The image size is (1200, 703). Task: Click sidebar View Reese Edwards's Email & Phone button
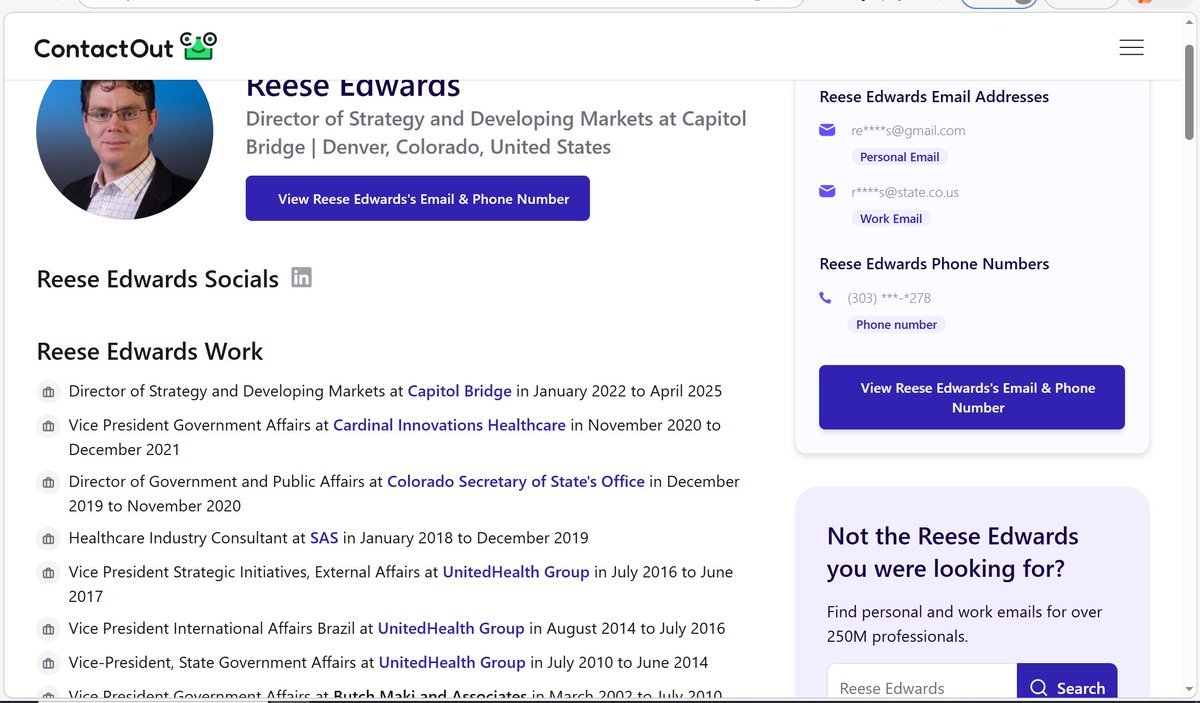pos(972,397)
